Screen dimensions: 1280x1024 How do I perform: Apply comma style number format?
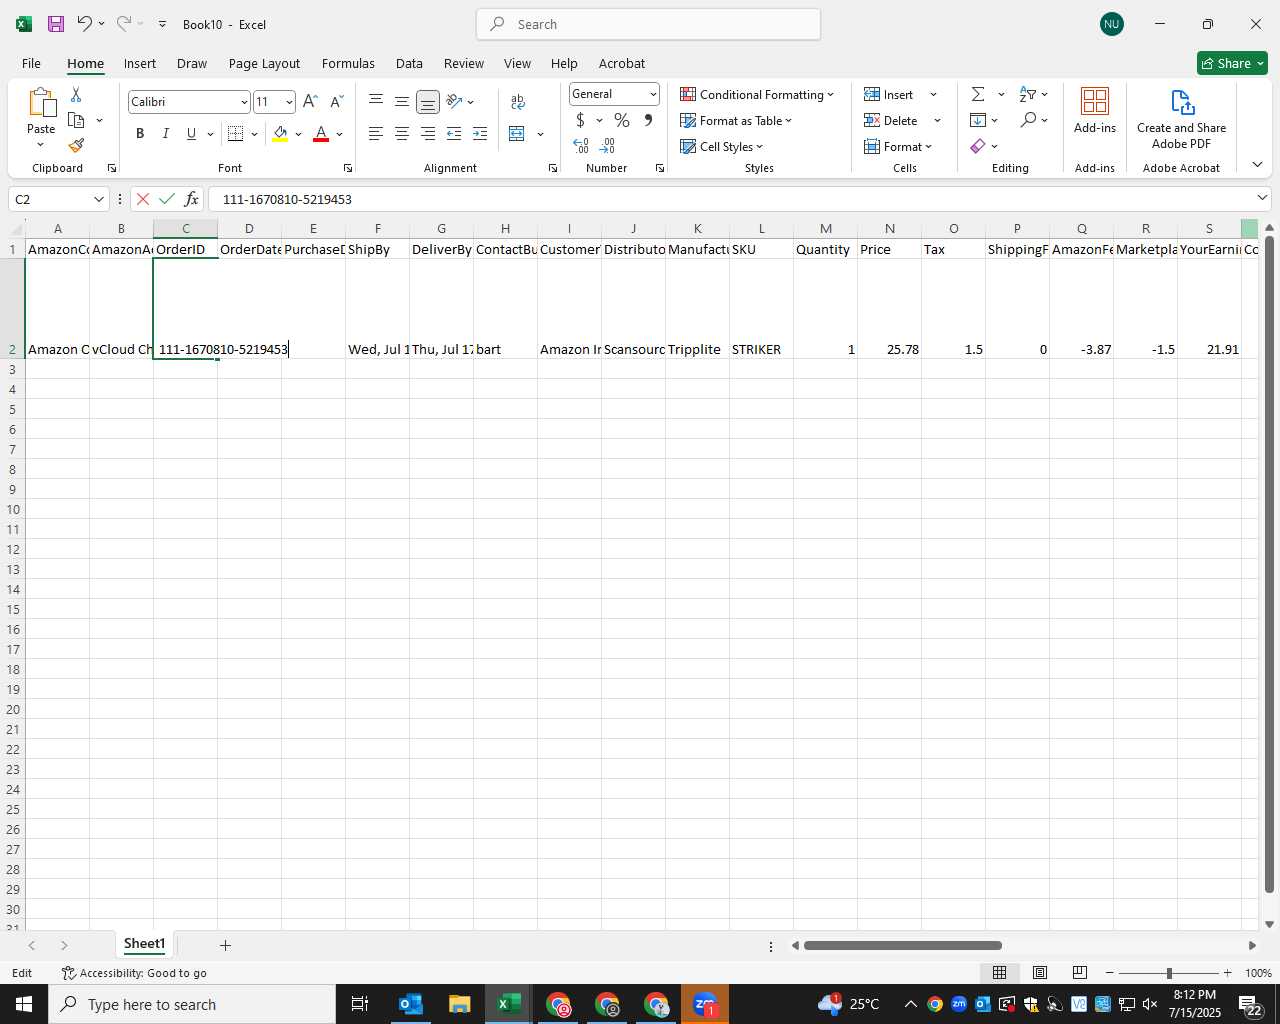point(648,120)
